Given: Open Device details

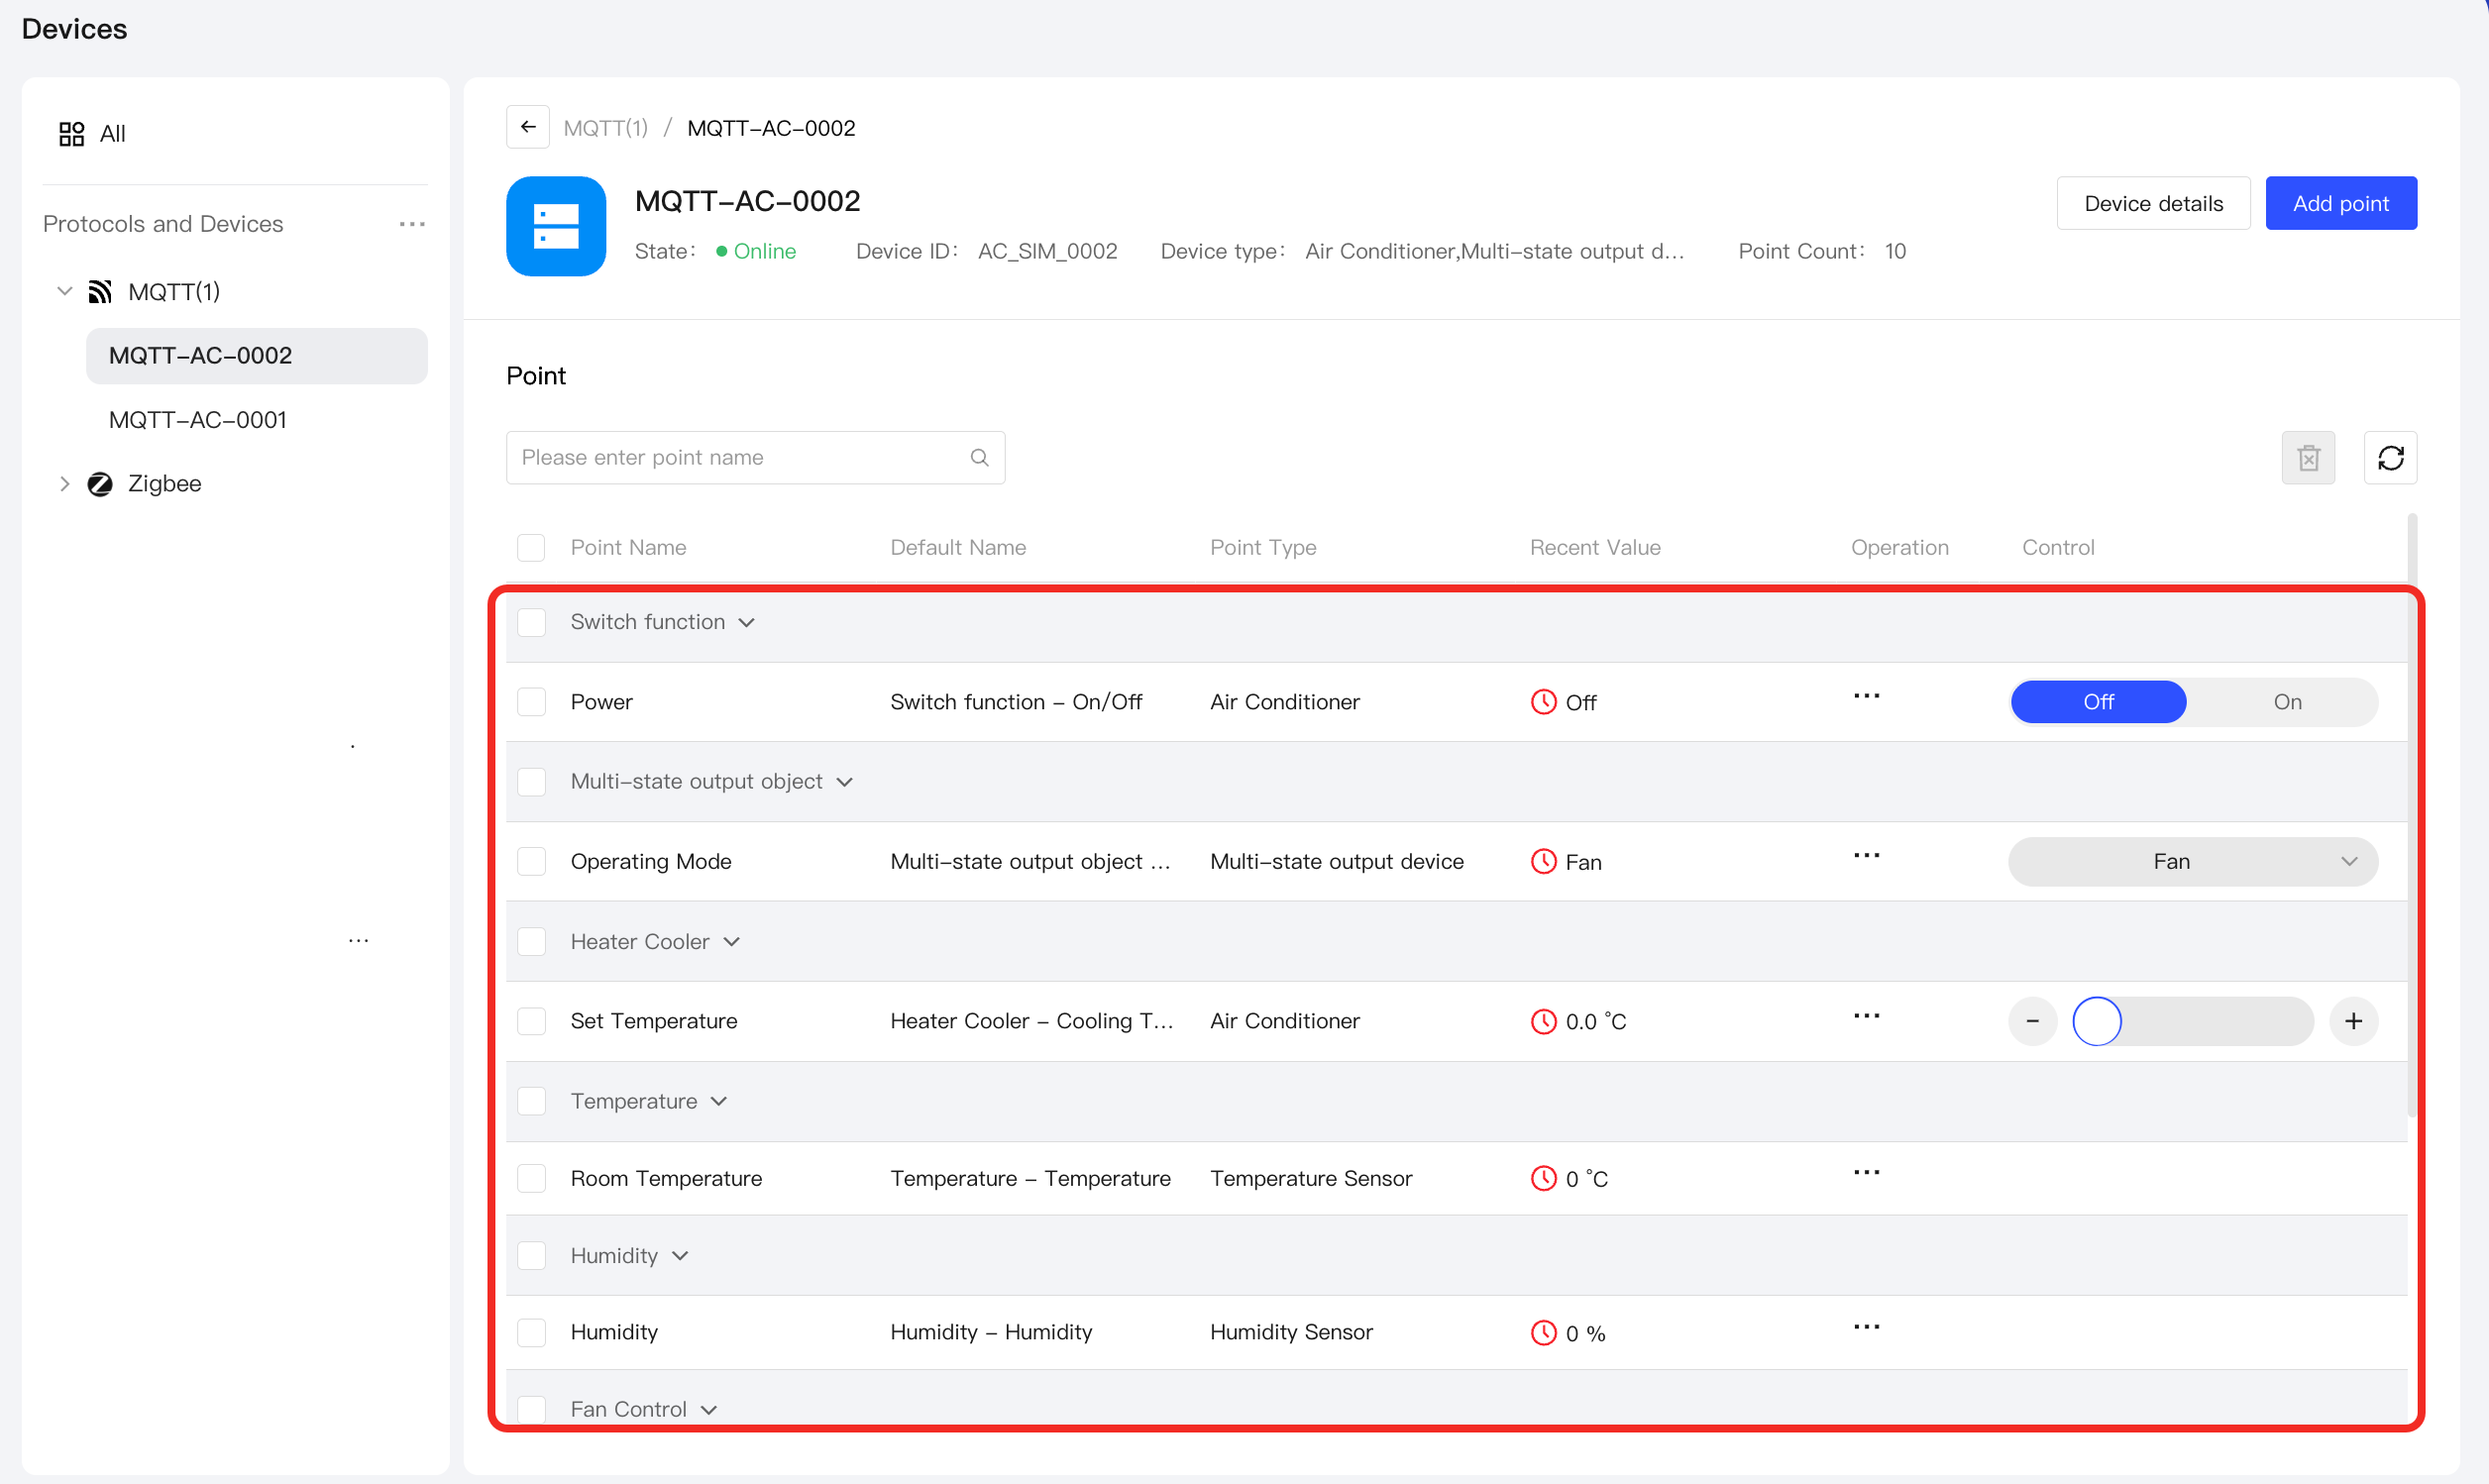Looking at the screenshot, I should pyautogui.click(x=2153, y=203).
